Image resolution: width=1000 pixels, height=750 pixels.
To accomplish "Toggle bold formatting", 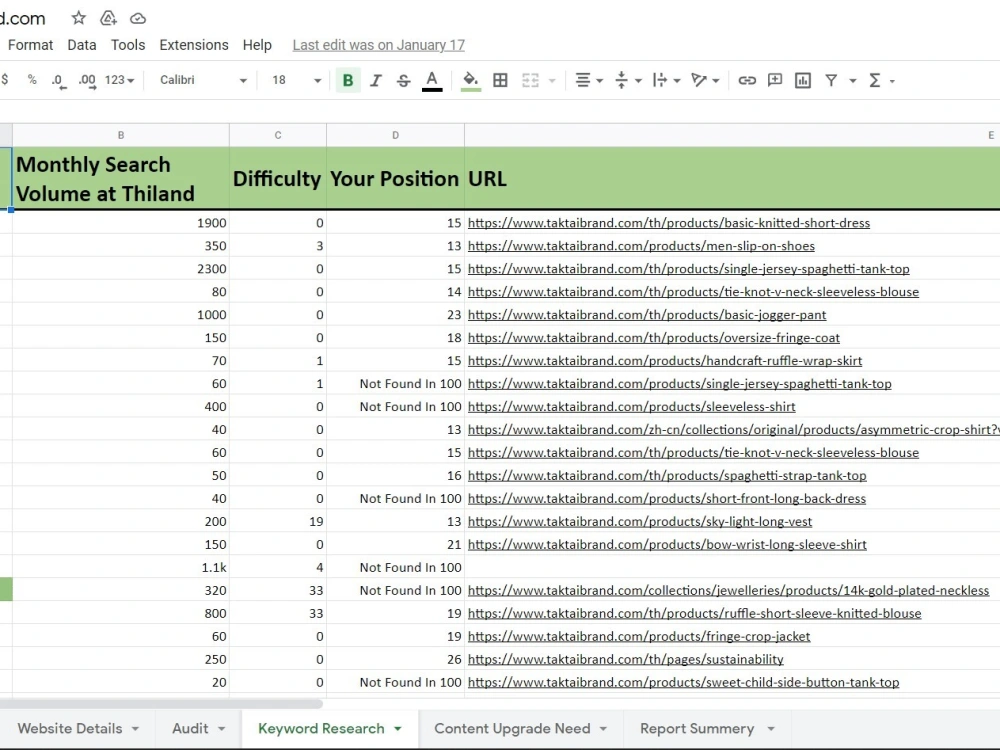I will point(348,80).
